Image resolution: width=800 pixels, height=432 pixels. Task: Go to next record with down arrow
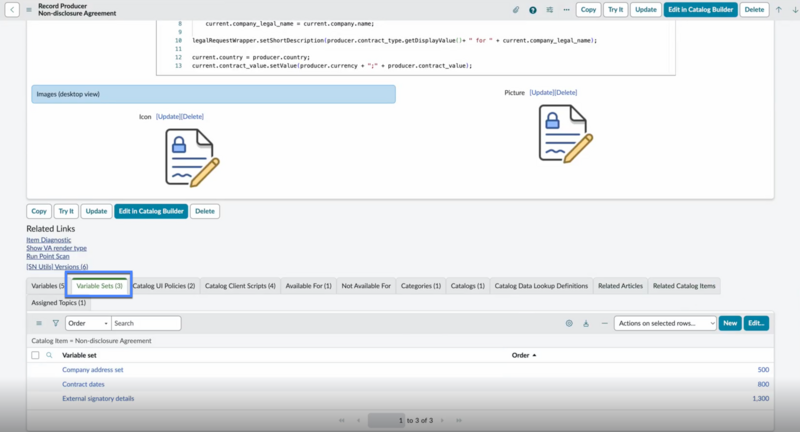point(795,10)
